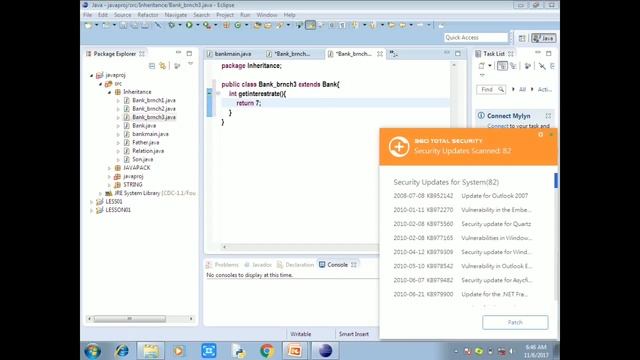640x360 pixels.
Task: Open Google Chrome from the taskbar
Action: [x=267, y=351]
